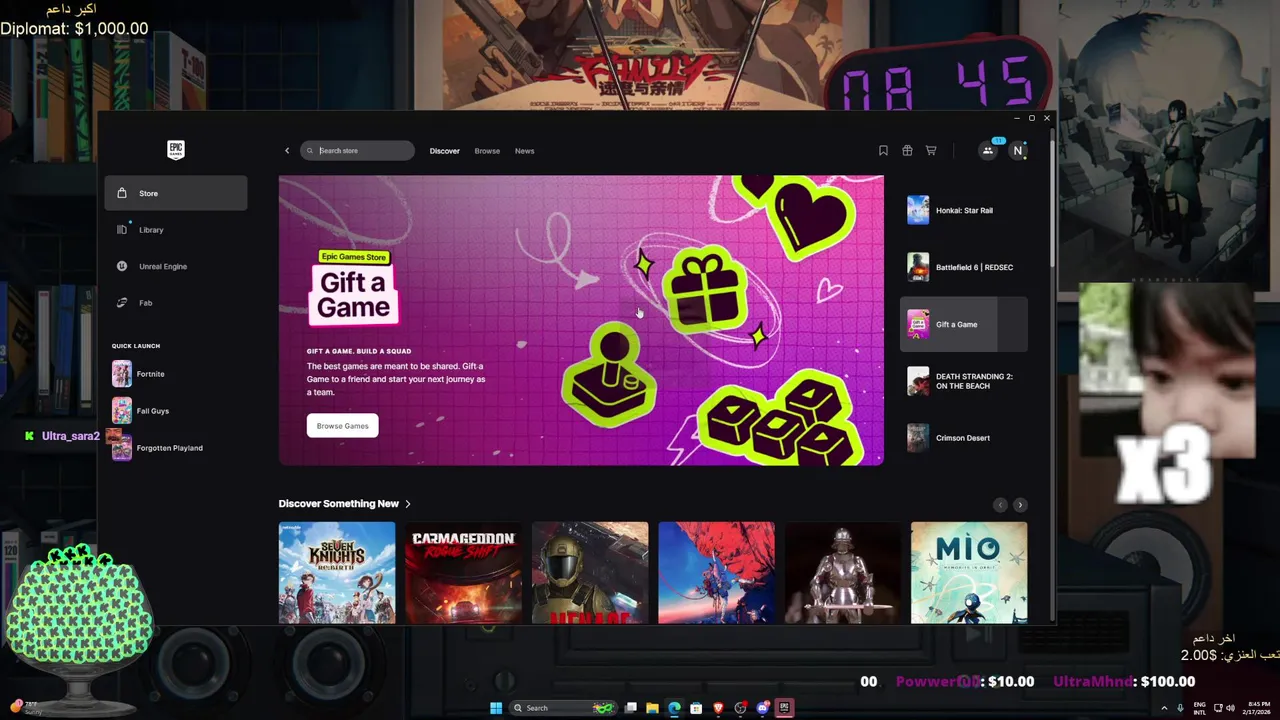Select Battlefield 6 | REDSEC in the carousel list
Image resolution: width=1280 pixels, height=720 pixels.
[x=964, y=267]
